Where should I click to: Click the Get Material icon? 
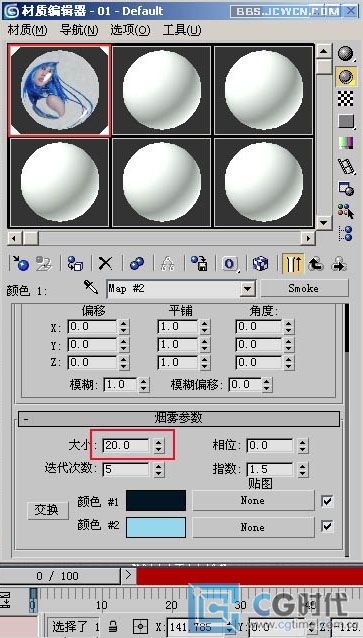pos(20,263)
